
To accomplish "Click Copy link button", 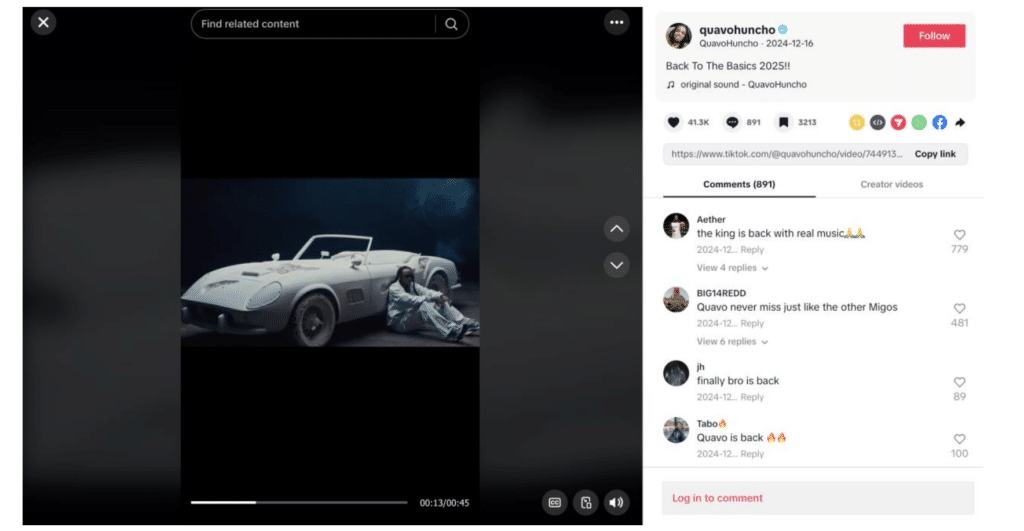I will pyautogui.click(x=935, y=154).
